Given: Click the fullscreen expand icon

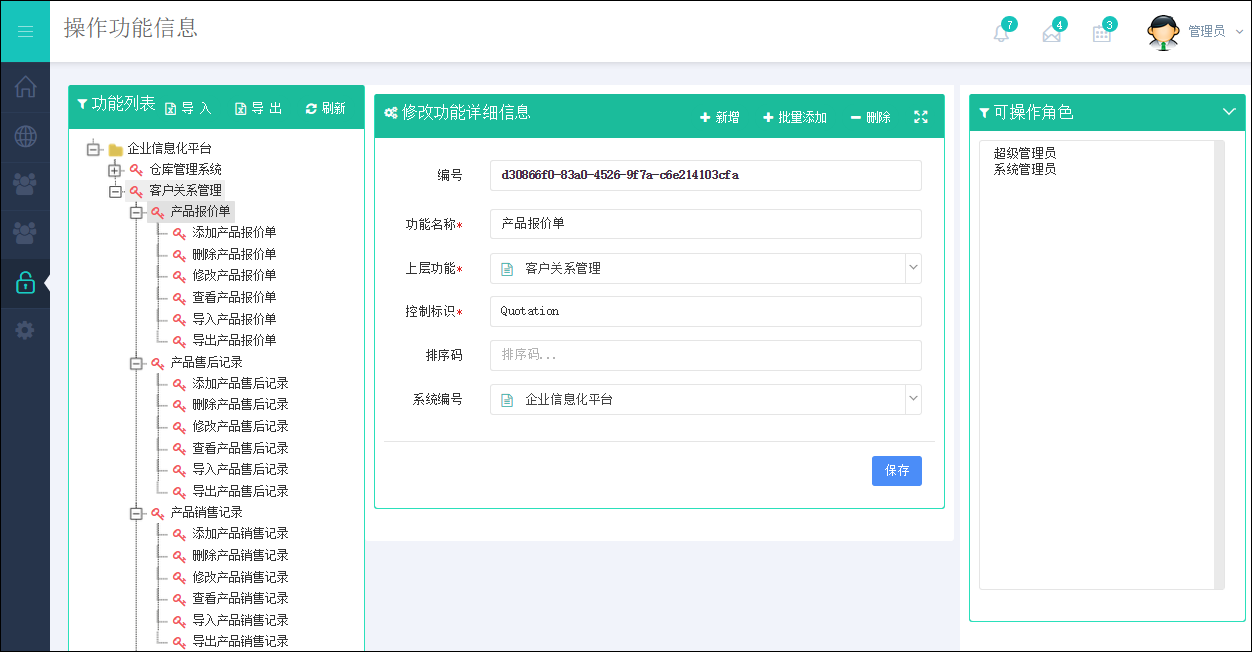Looking at the screenshot, I should (x=921, y=117).
